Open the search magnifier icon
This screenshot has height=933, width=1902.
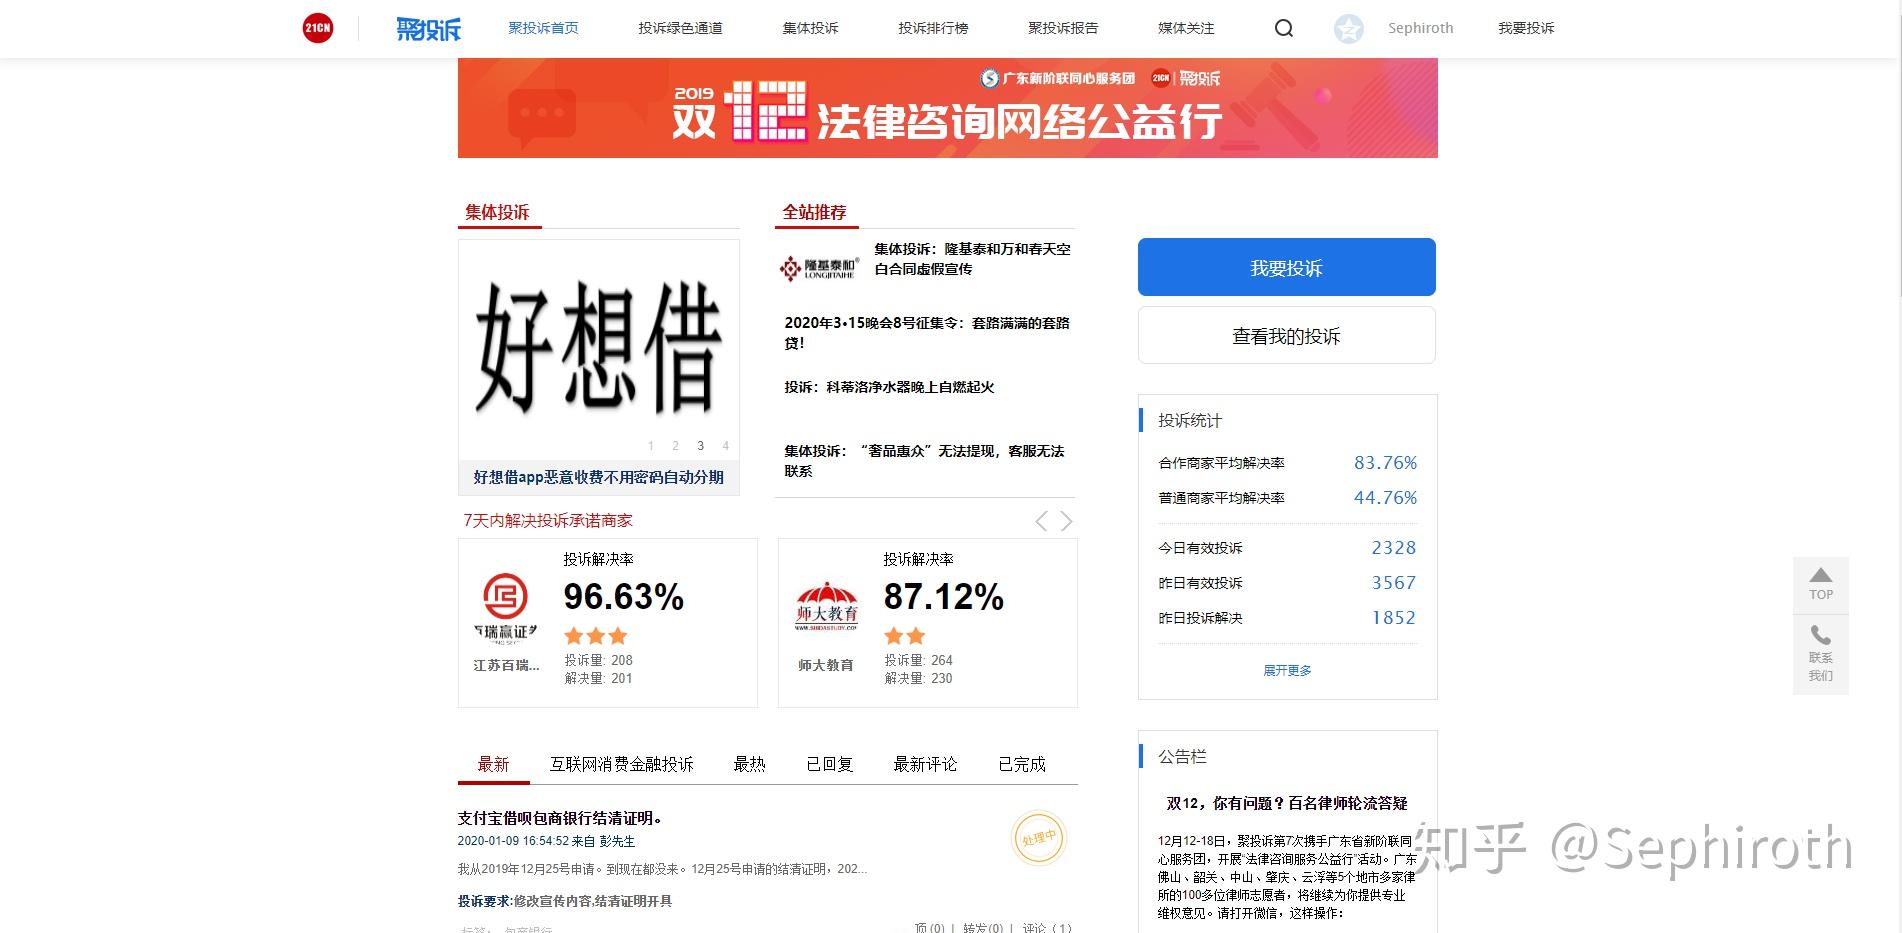tap(1284, 28)
